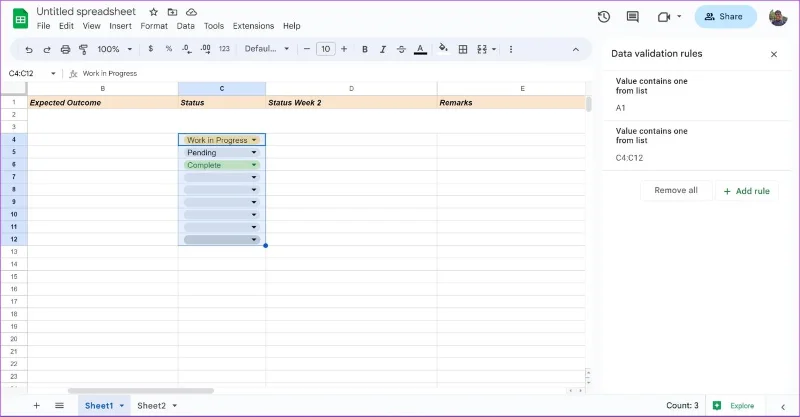The width and height of the screenshot is (800, 417).
Task: Click the Add rule button
Action: 746,191
